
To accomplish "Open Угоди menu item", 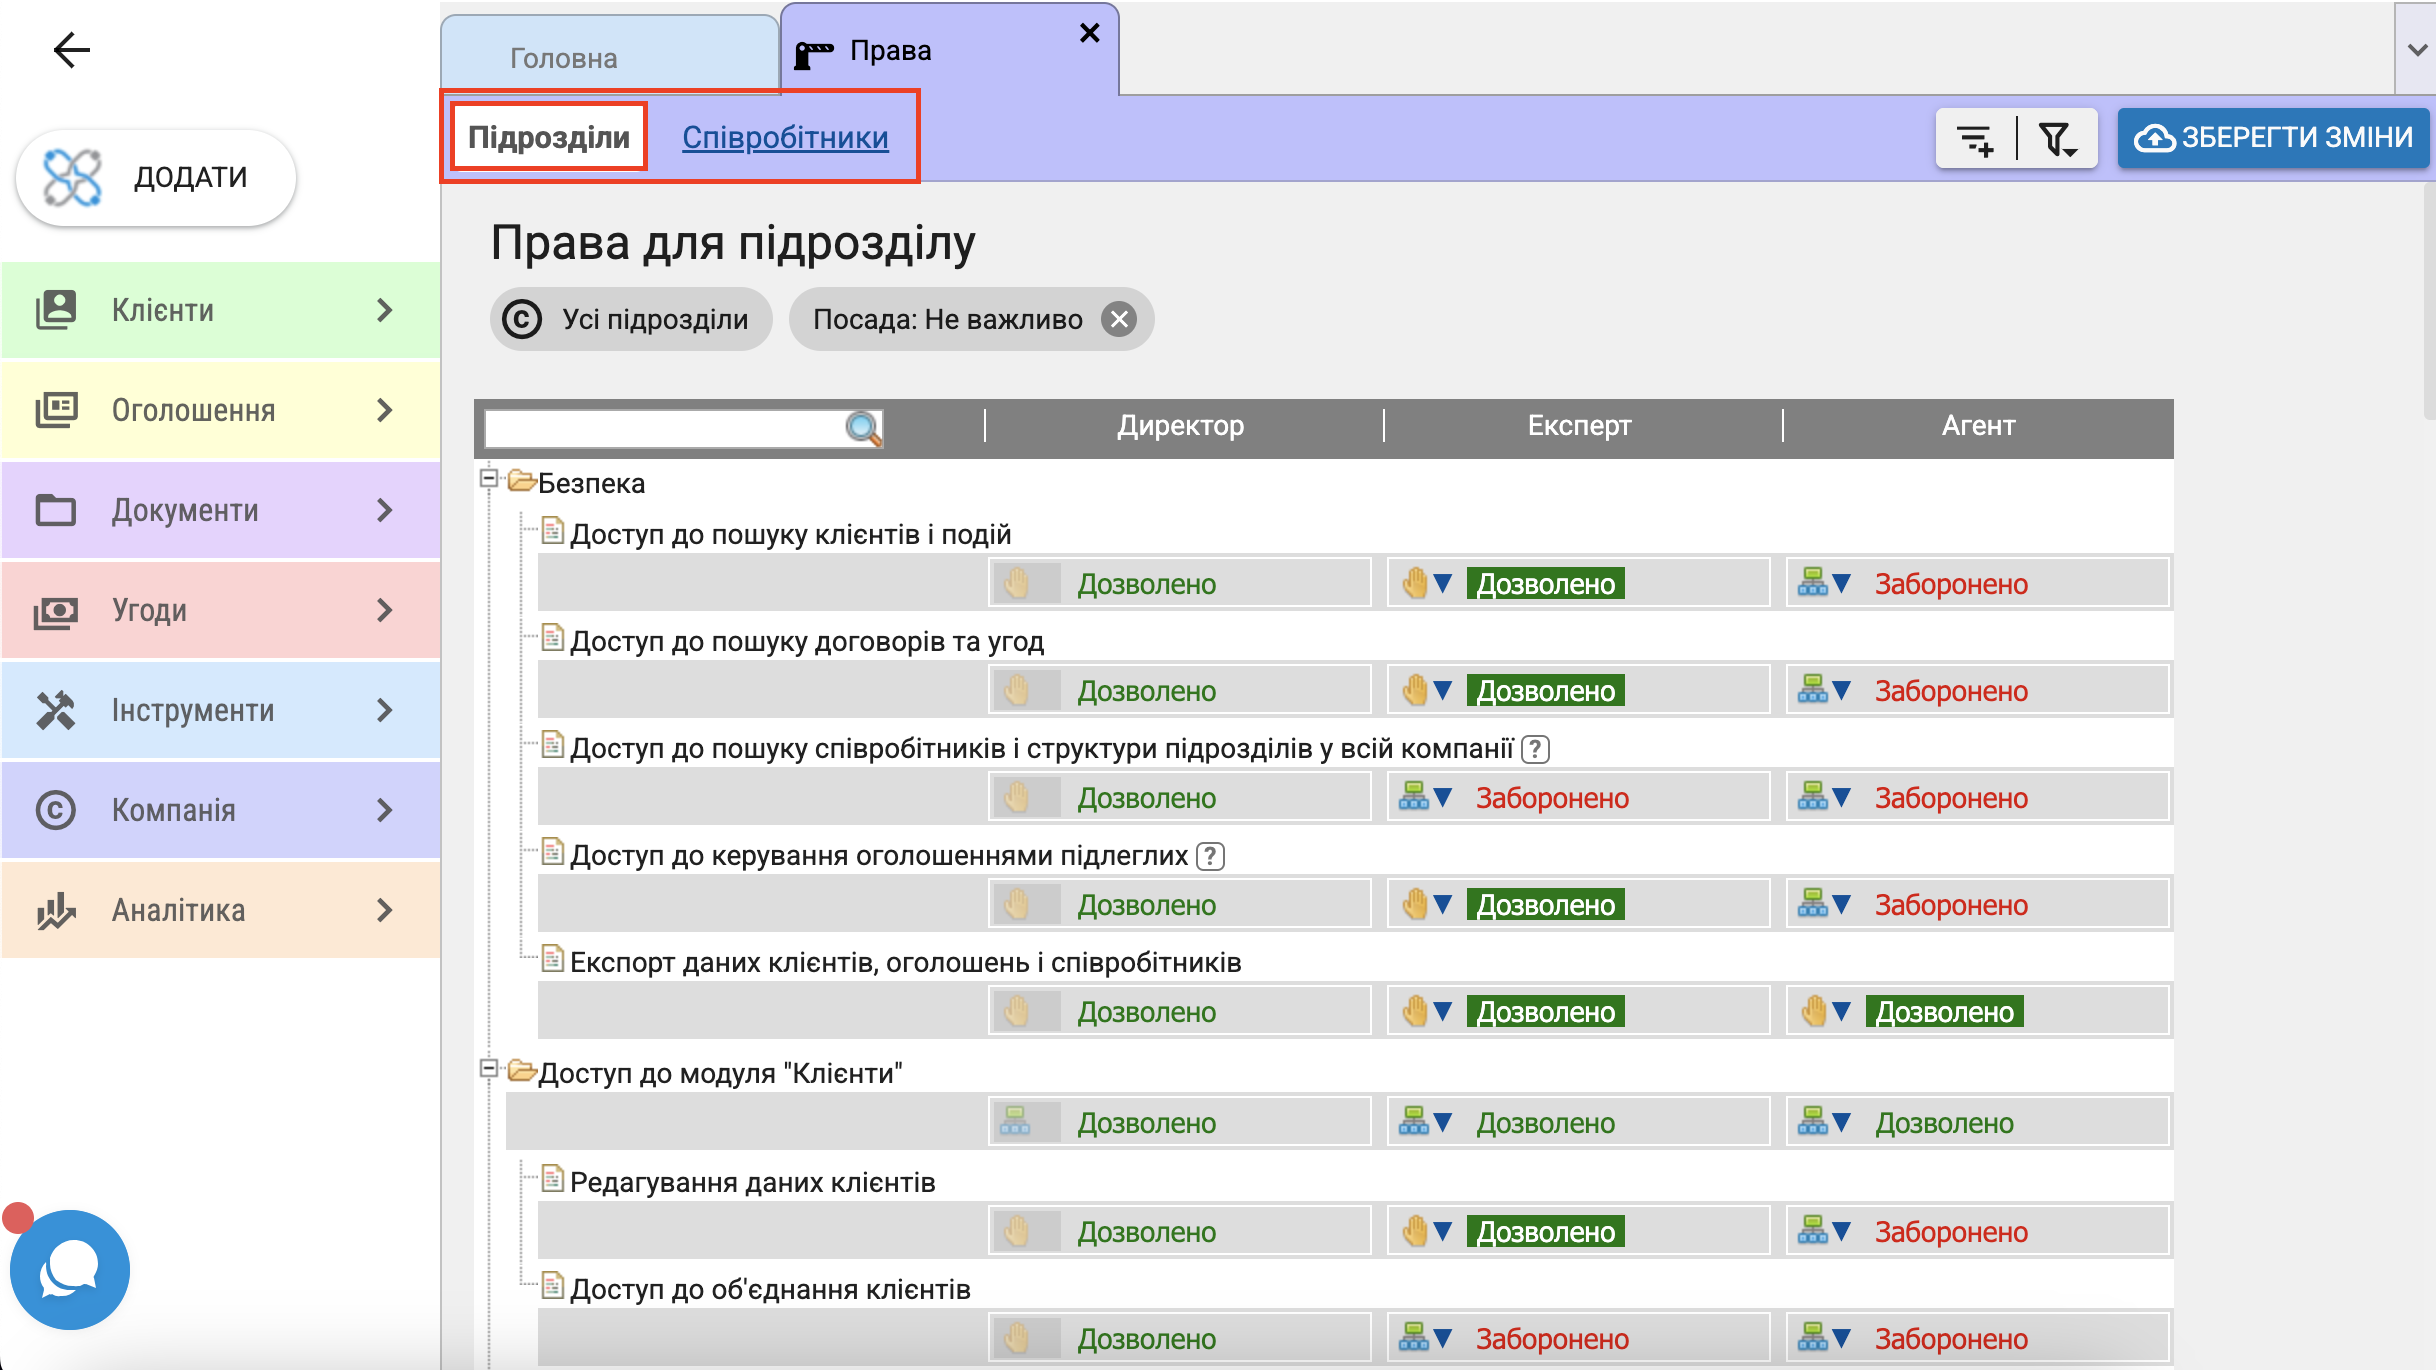I will [221, 610].
